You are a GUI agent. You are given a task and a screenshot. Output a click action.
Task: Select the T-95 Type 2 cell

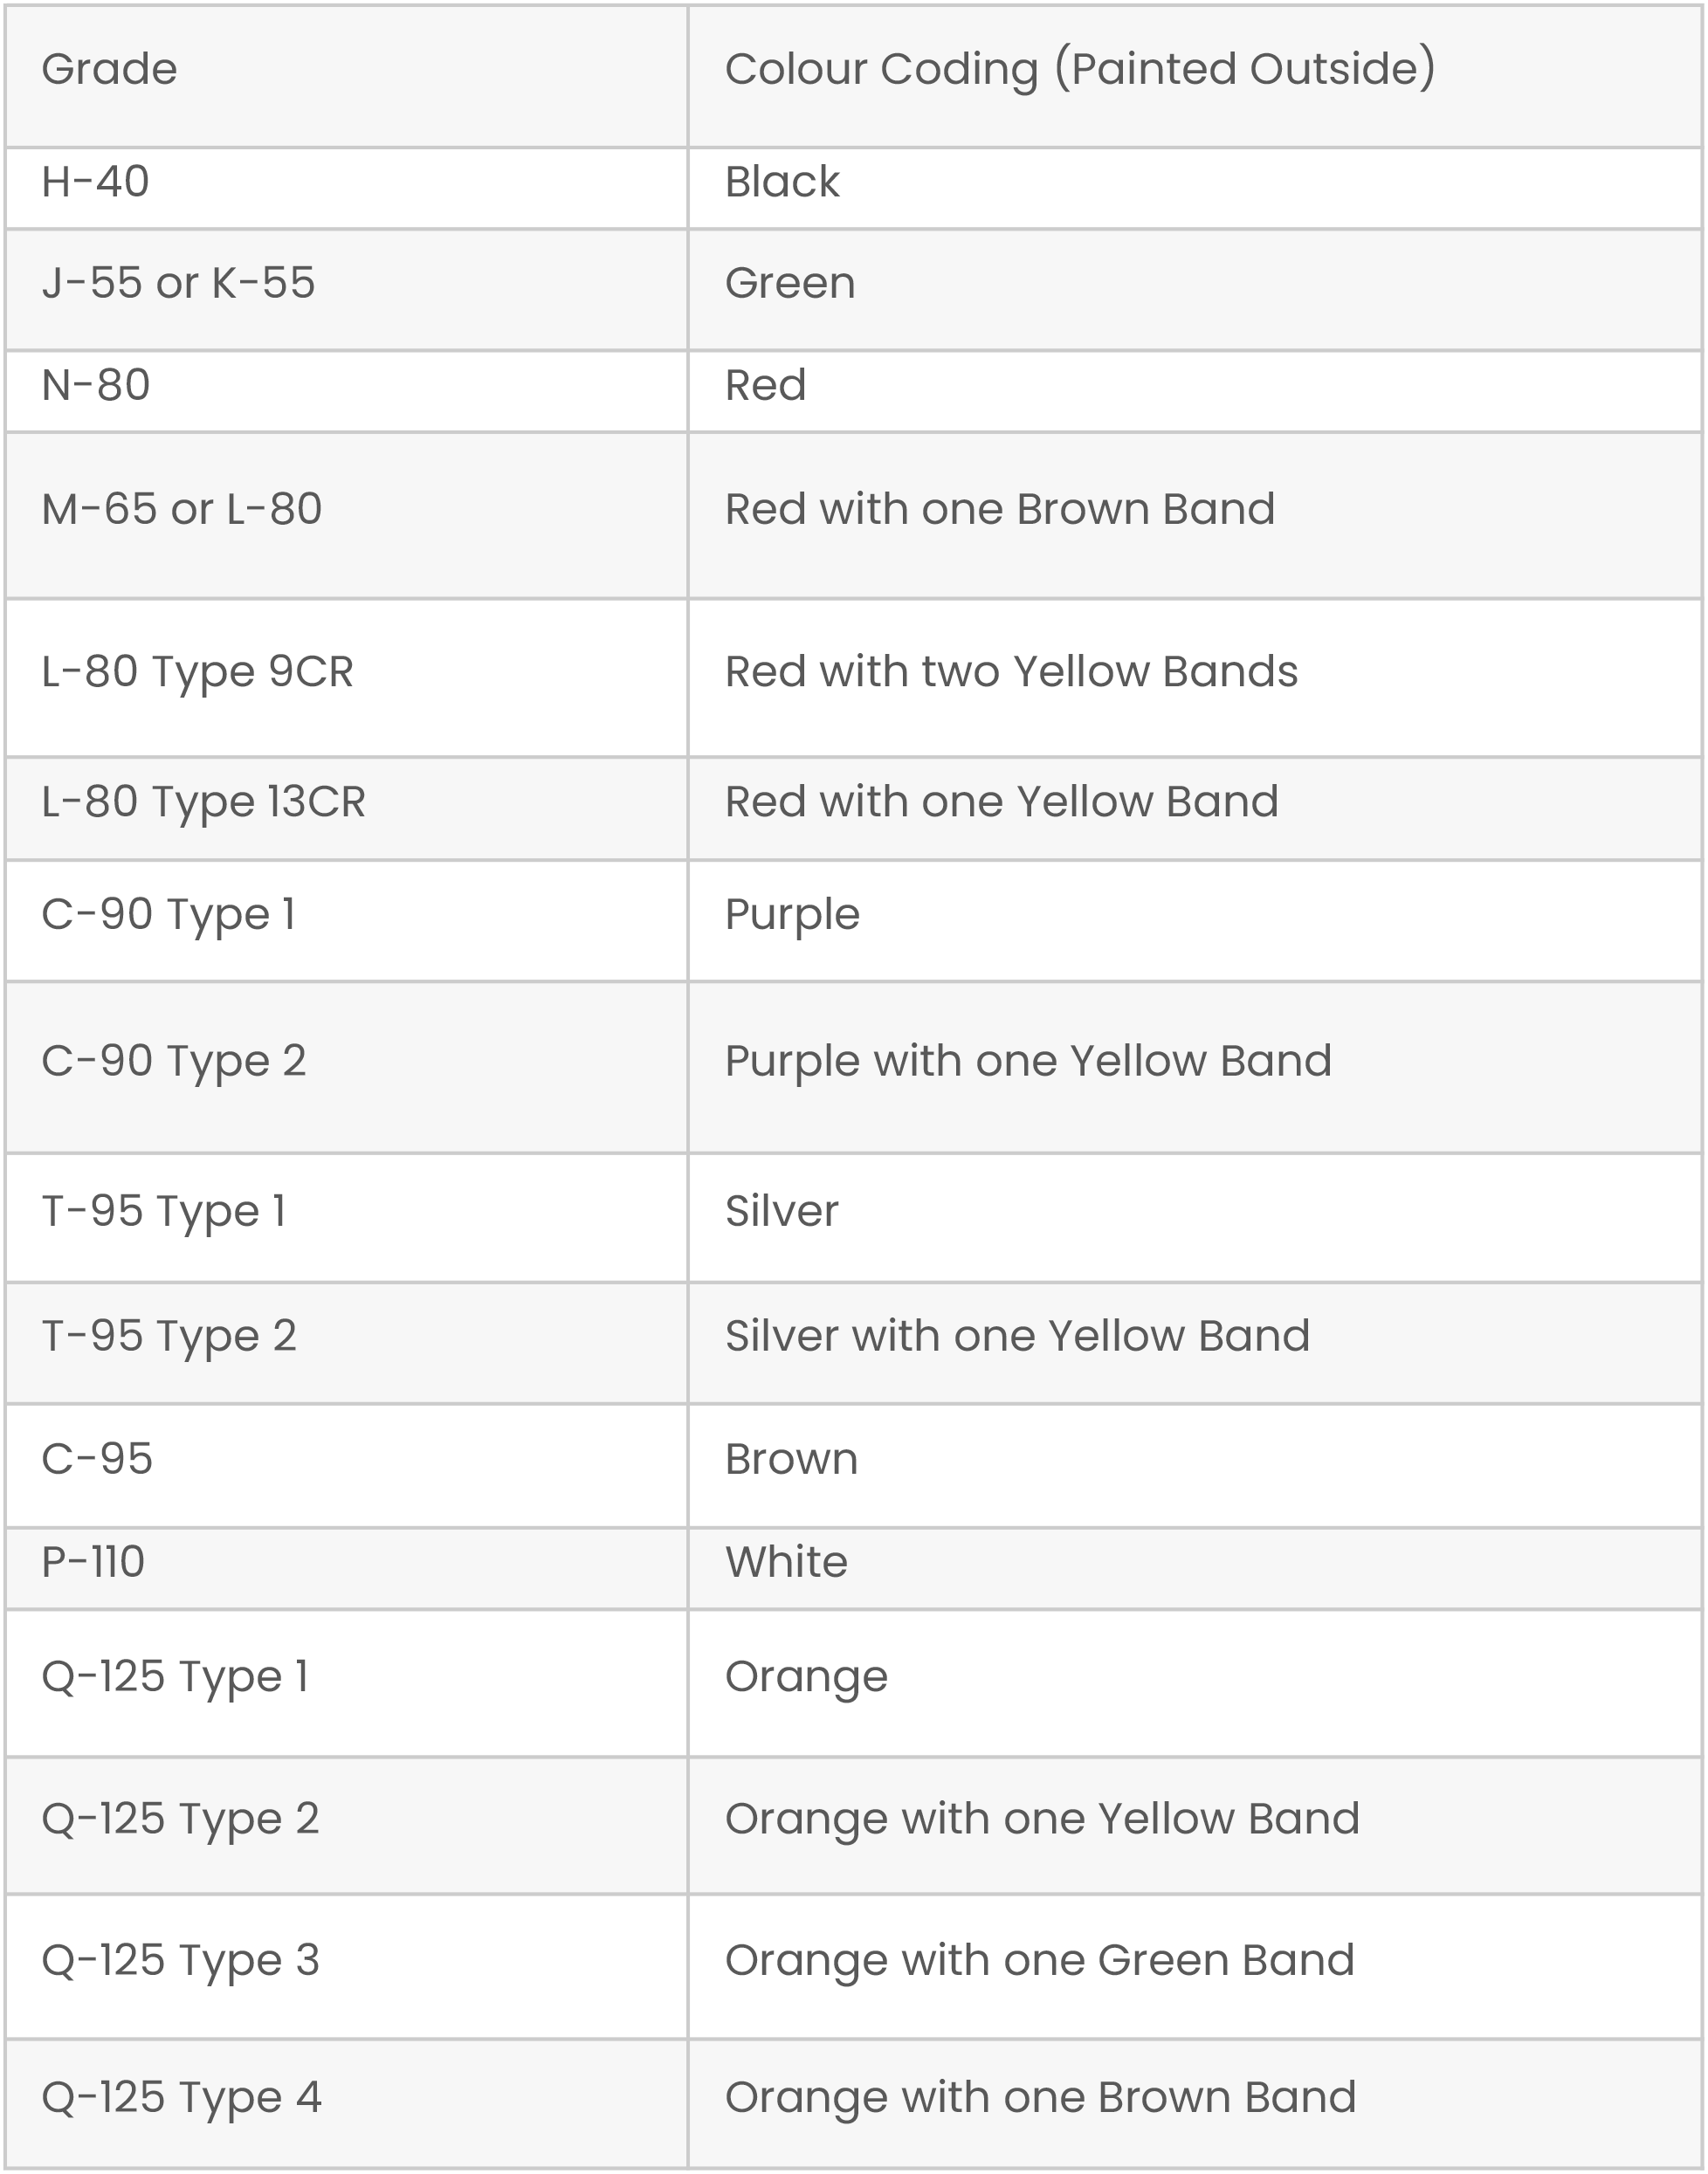coord(169,1336)
